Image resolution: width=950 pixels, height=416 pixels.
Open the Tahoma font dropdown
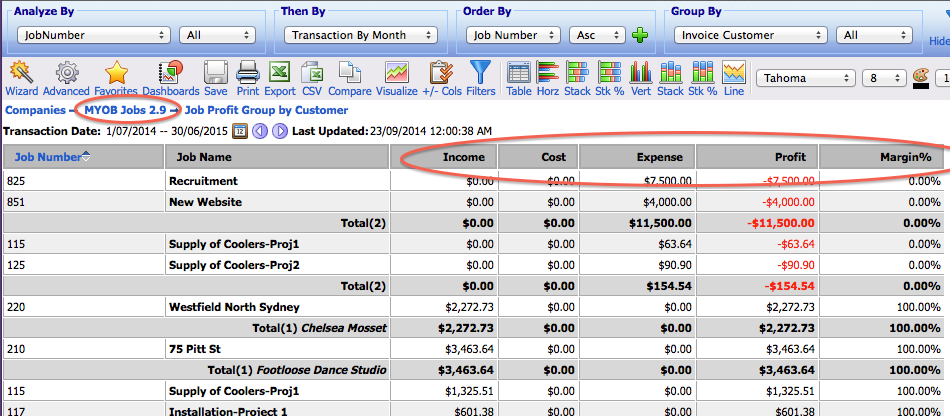point(805,78)
